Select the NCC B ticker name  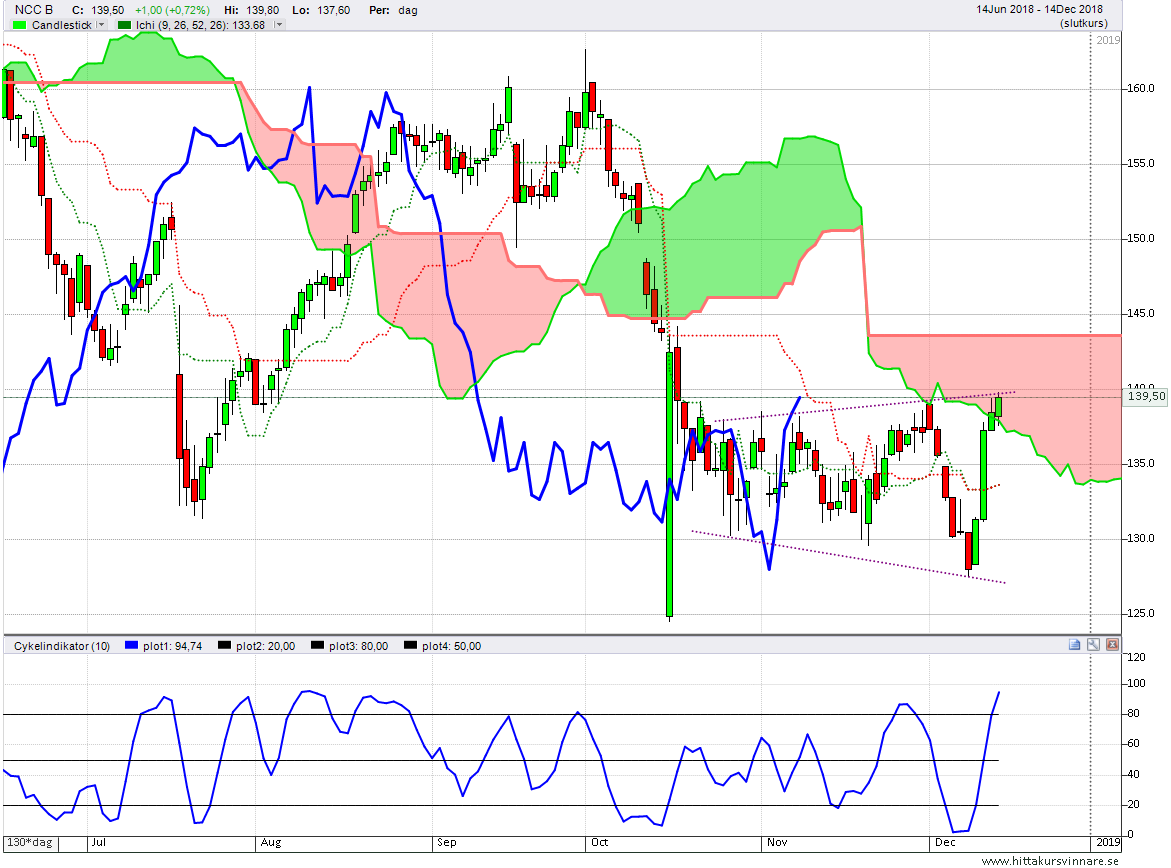click(x=34, y=10)
